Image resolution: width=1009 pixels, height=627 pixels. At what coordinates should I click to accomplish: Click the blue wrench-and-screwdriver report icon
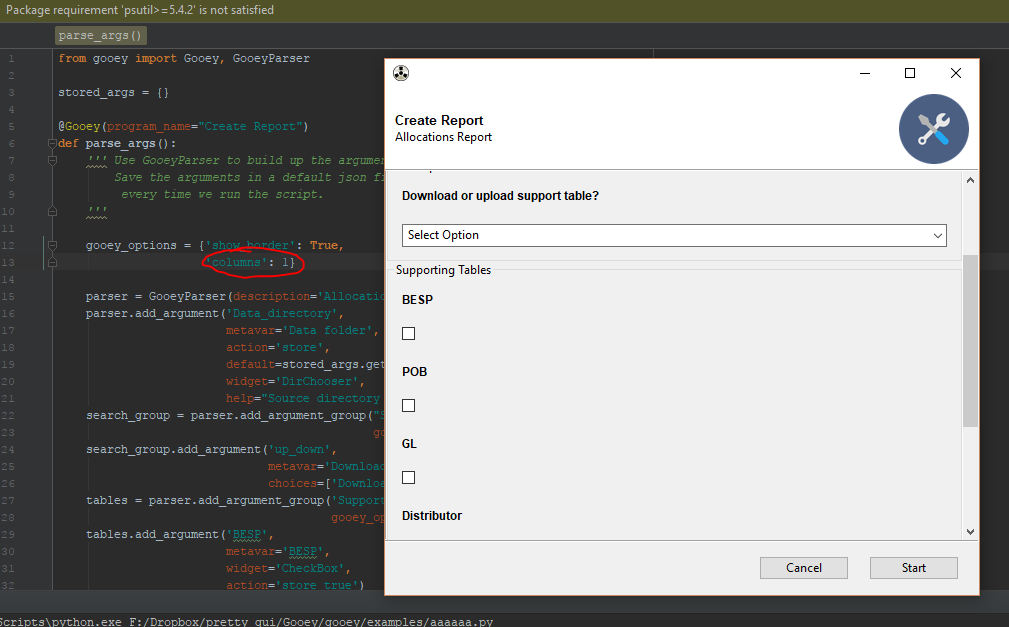pos(933,129)
